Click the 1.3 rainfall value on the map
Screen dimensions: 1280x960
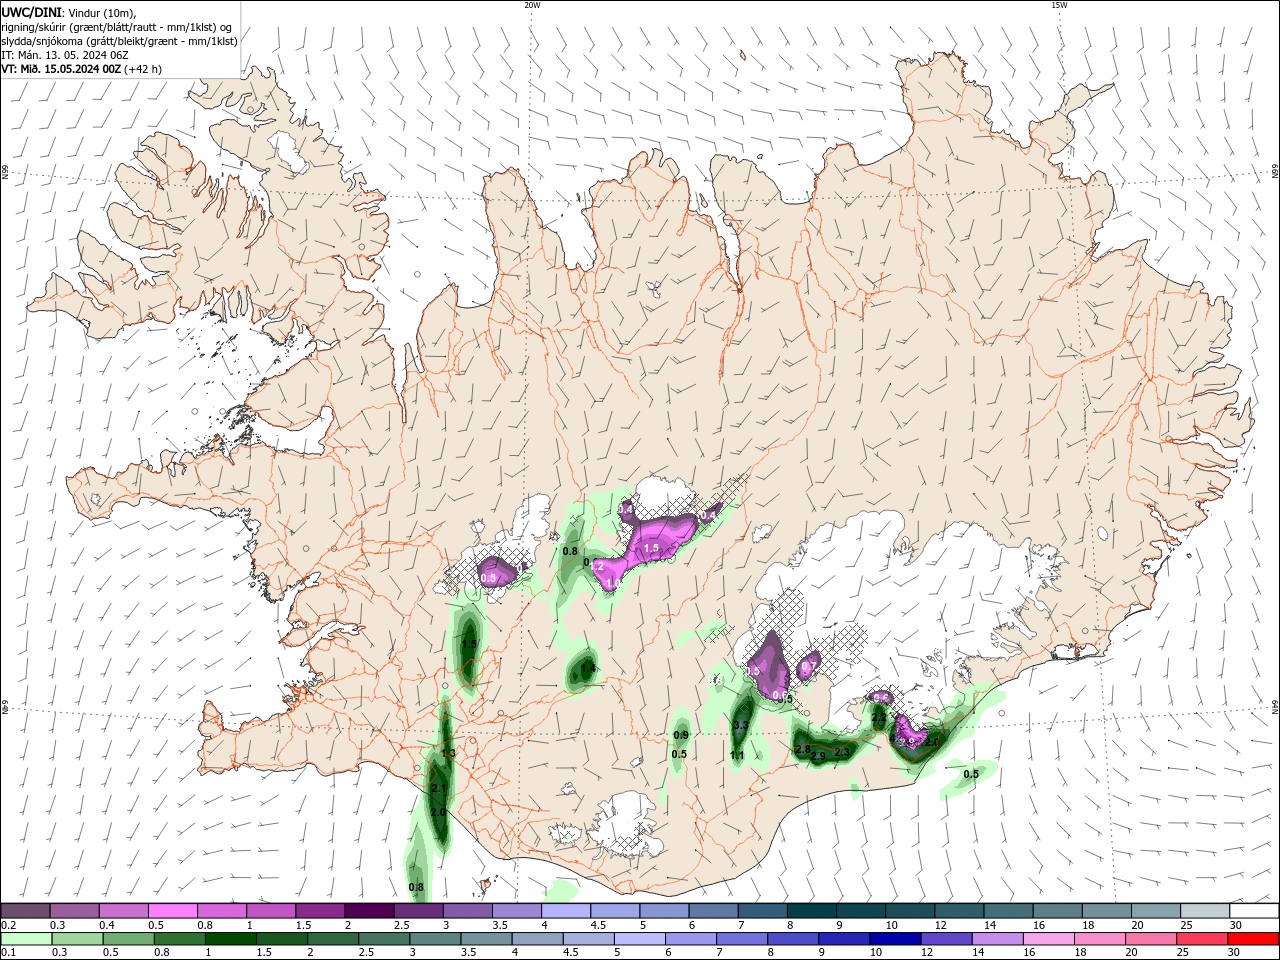(448, 753)
